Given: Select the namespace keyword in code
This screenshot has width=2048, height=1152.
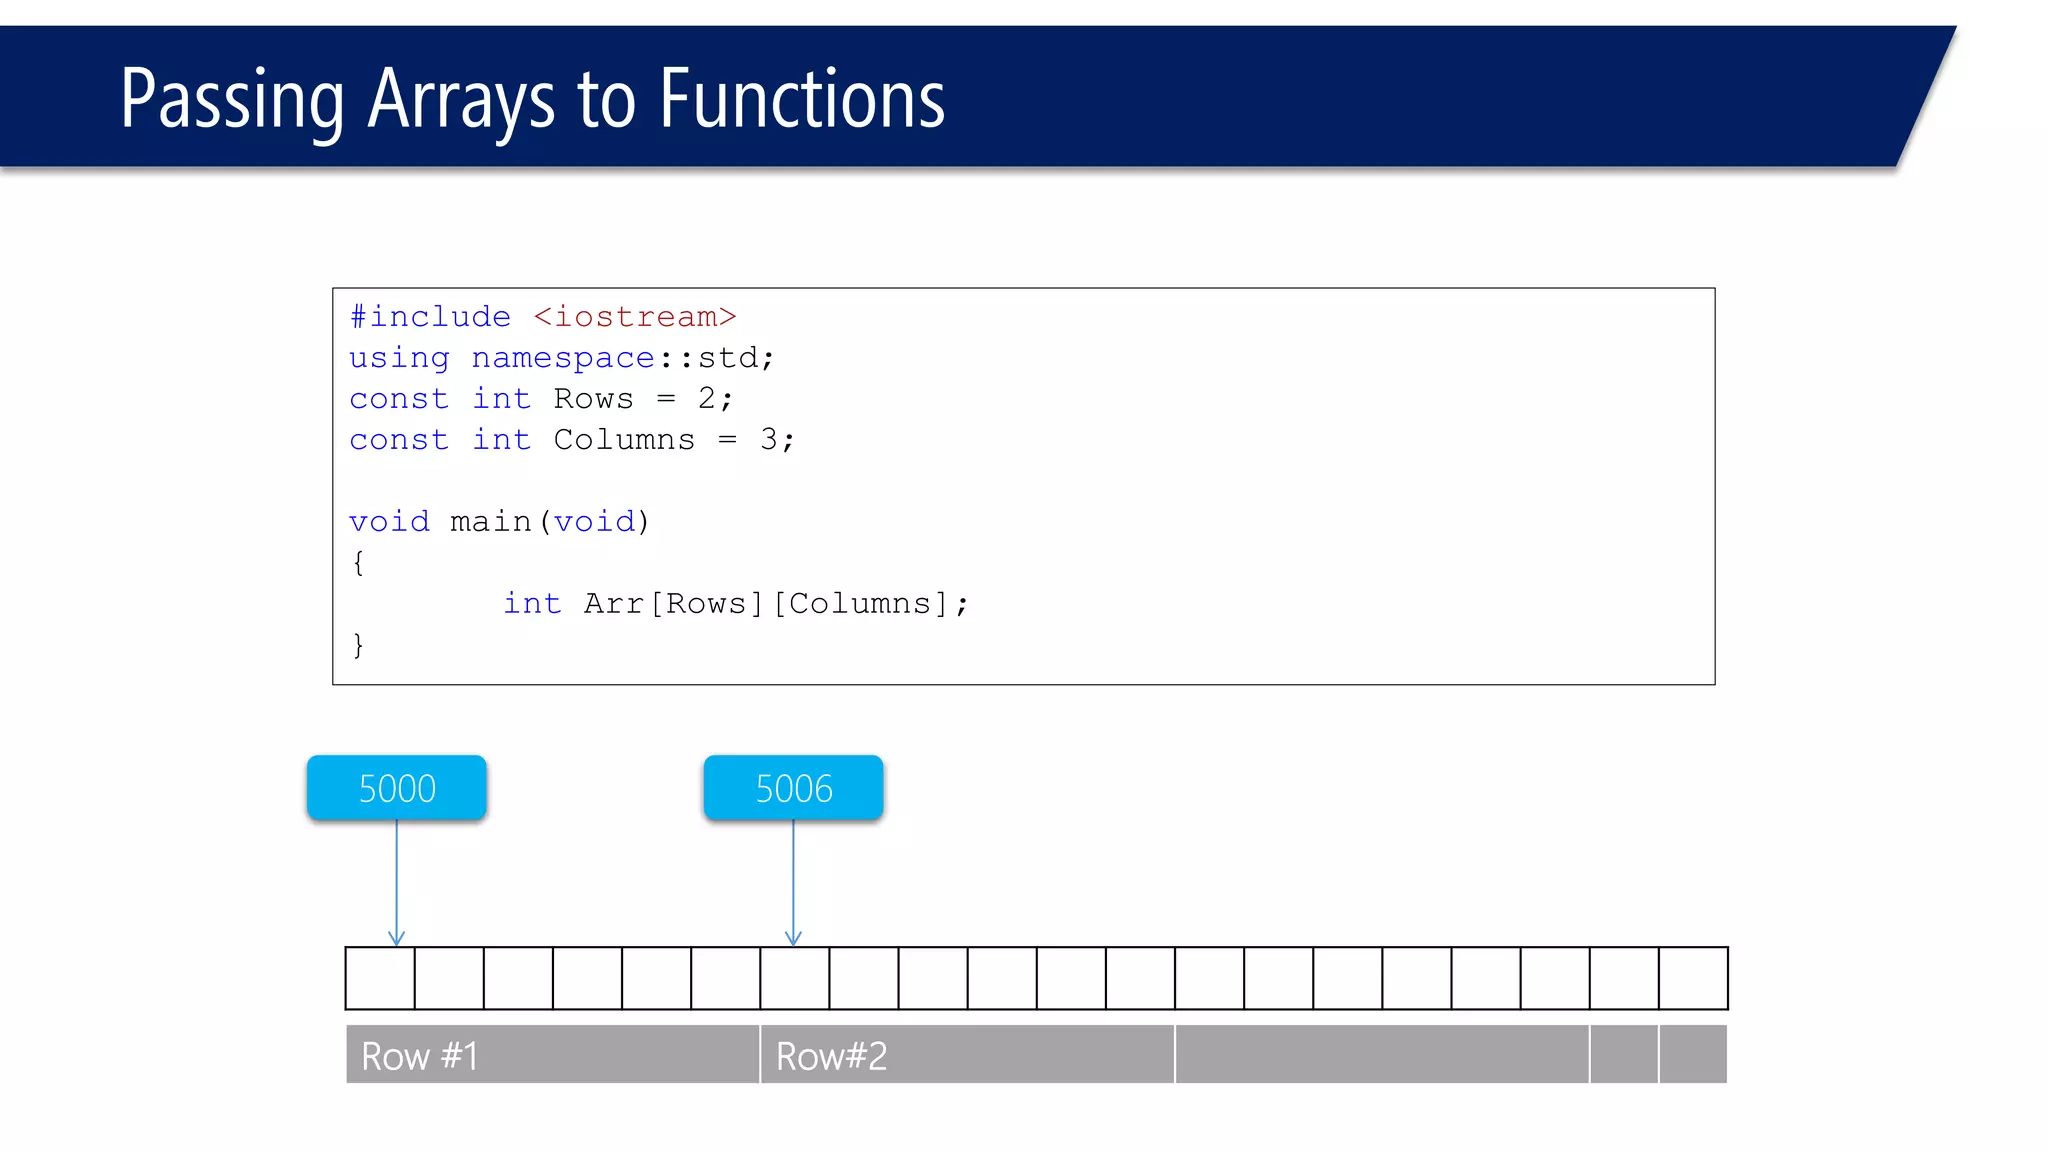Looking at the screenshot, I should pyautogui.click(x=563, y=358).
